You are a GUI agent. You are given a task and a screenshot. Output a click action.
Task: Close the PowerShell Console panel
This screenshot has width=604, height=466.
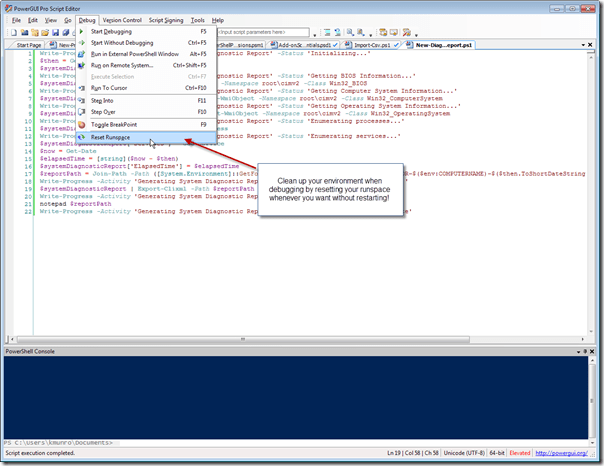coord(592,351)
